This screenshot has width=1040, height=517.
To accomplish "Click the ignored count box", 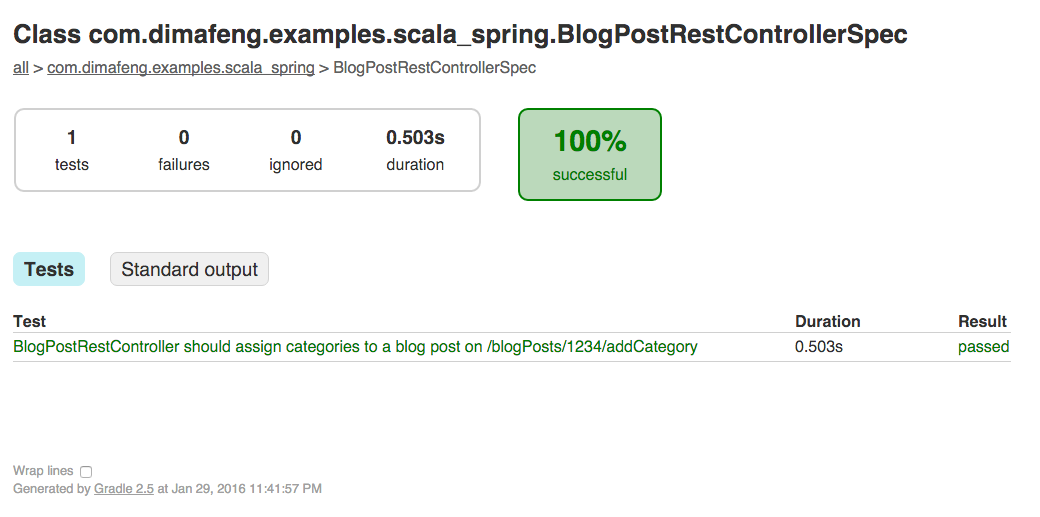I will point(296,151).
